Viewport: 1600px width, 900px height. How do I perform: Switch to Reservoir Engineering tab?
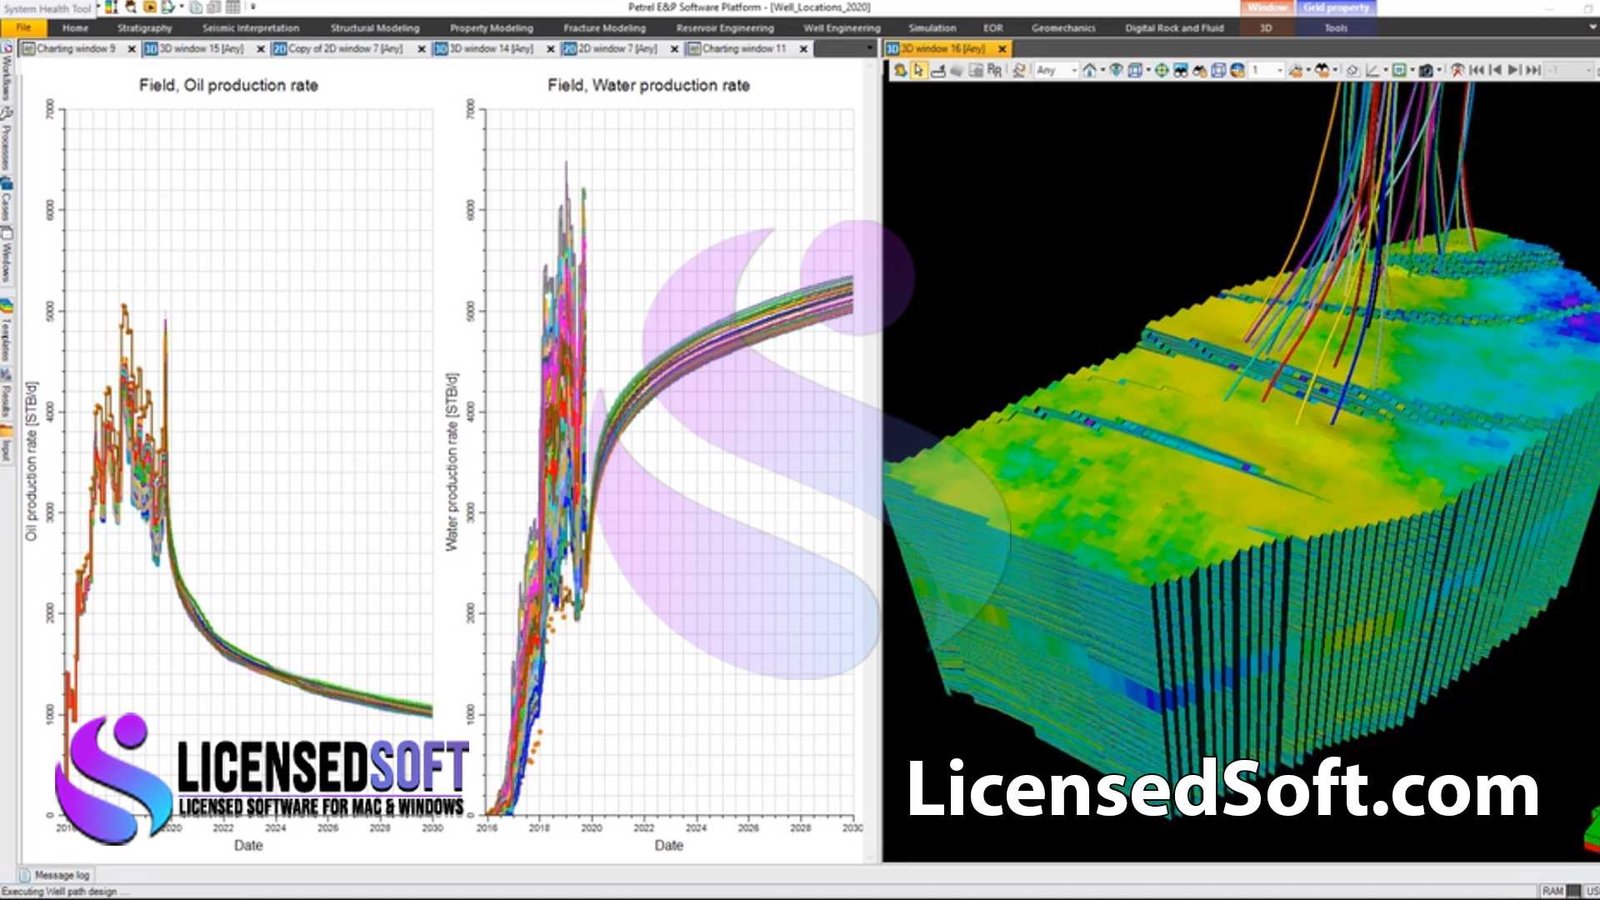click(x=725, y=28)
